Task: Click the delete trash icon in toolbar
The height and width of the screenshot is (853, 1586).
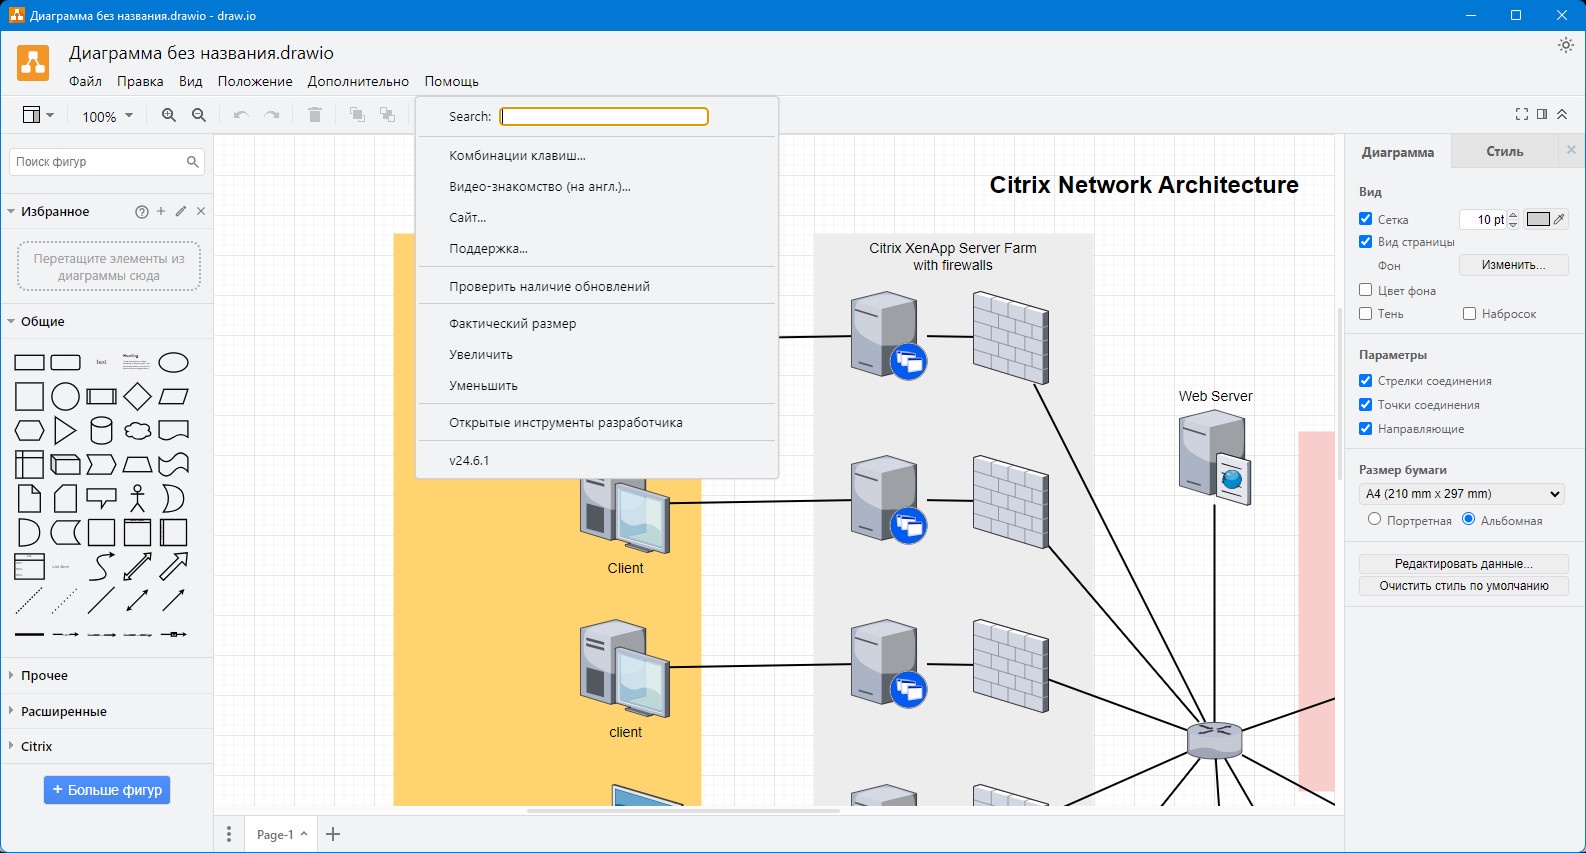Action: (315, 116)
